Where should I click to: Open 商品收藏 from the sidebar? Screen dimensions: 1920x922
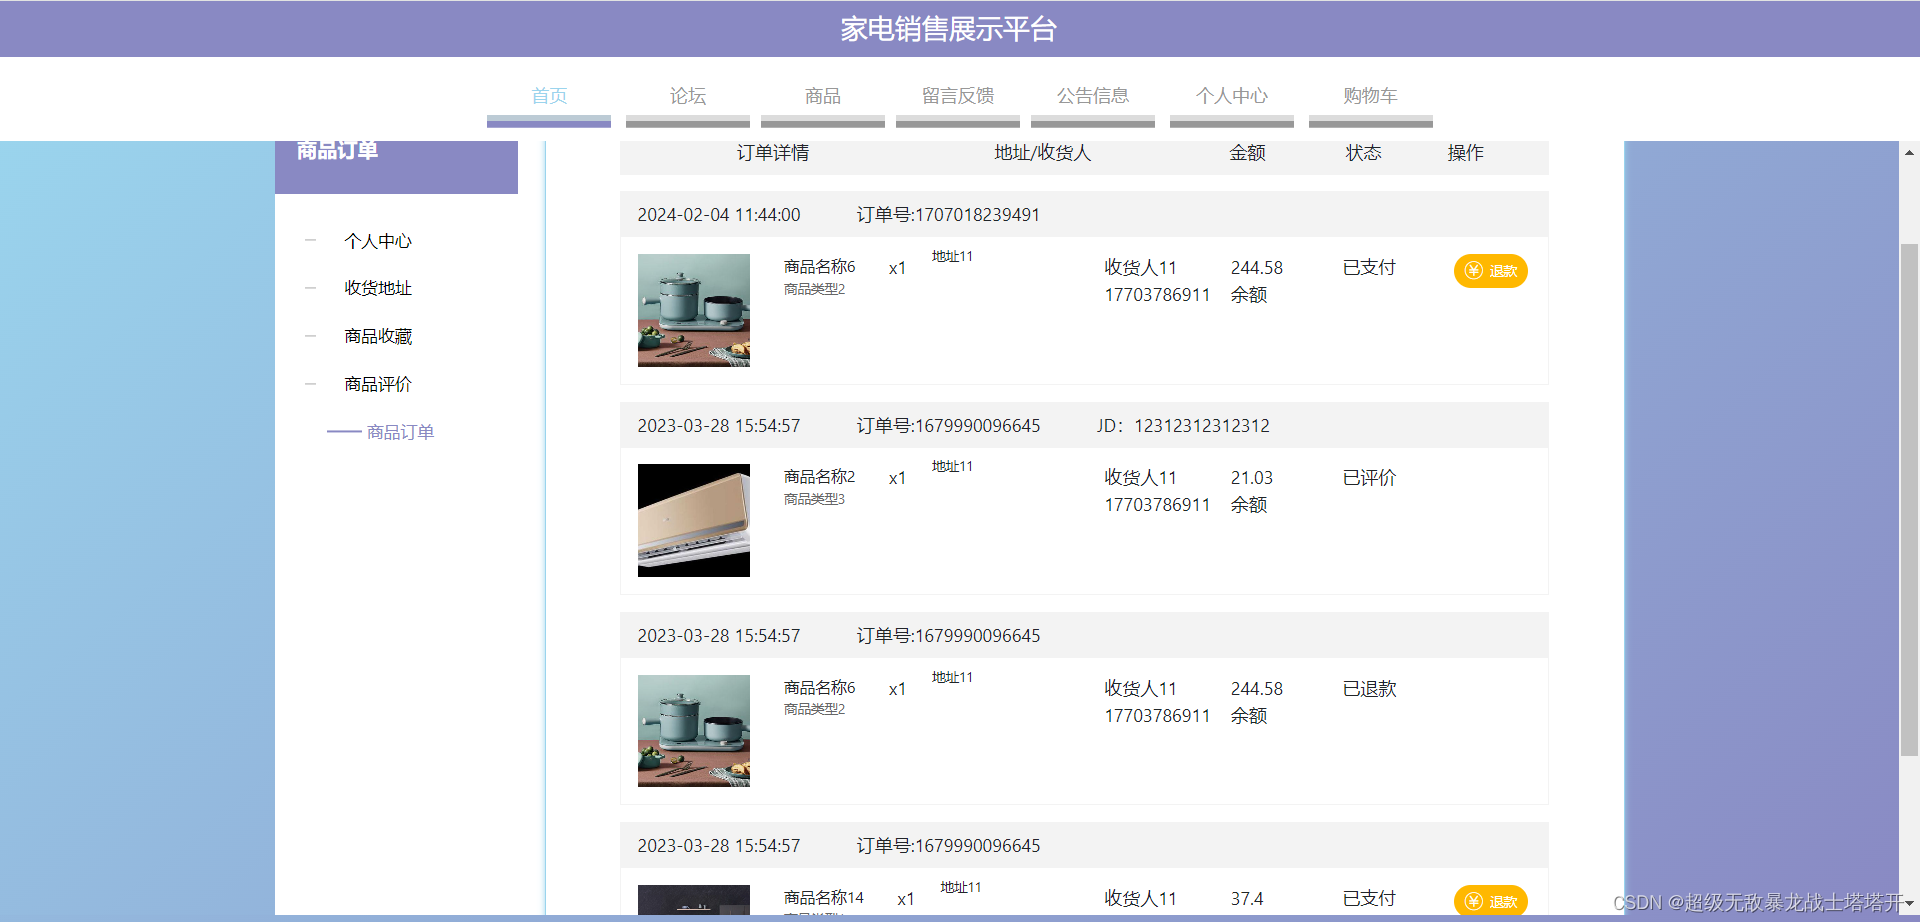point(378,336)
